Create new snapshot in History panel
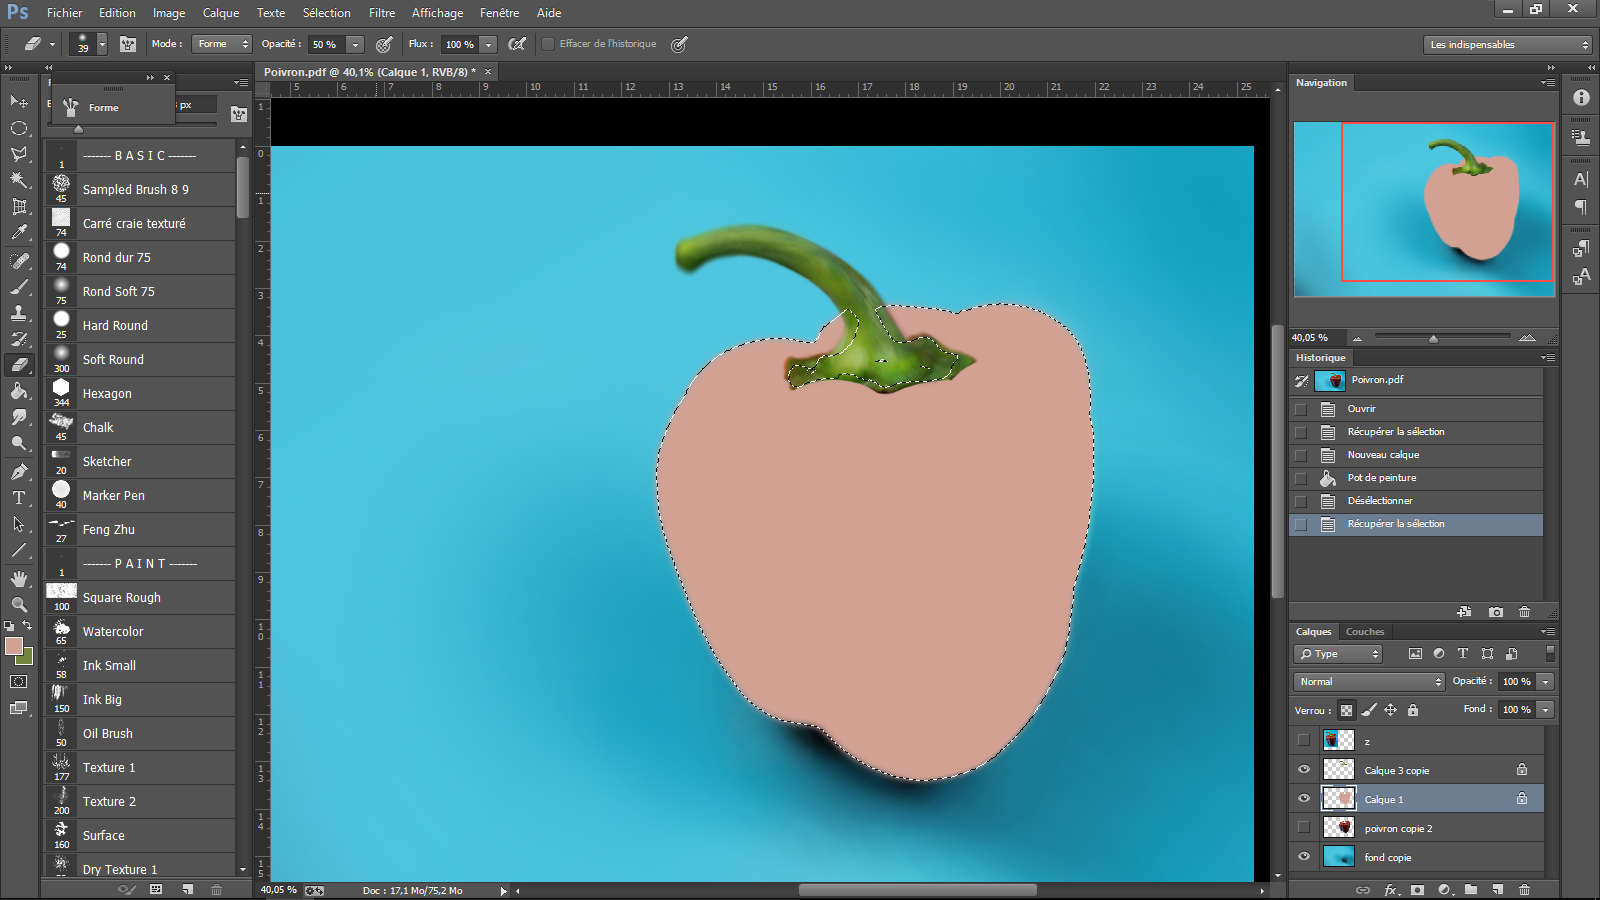This screenshot has height=900, width=1600. [1496, 612]
